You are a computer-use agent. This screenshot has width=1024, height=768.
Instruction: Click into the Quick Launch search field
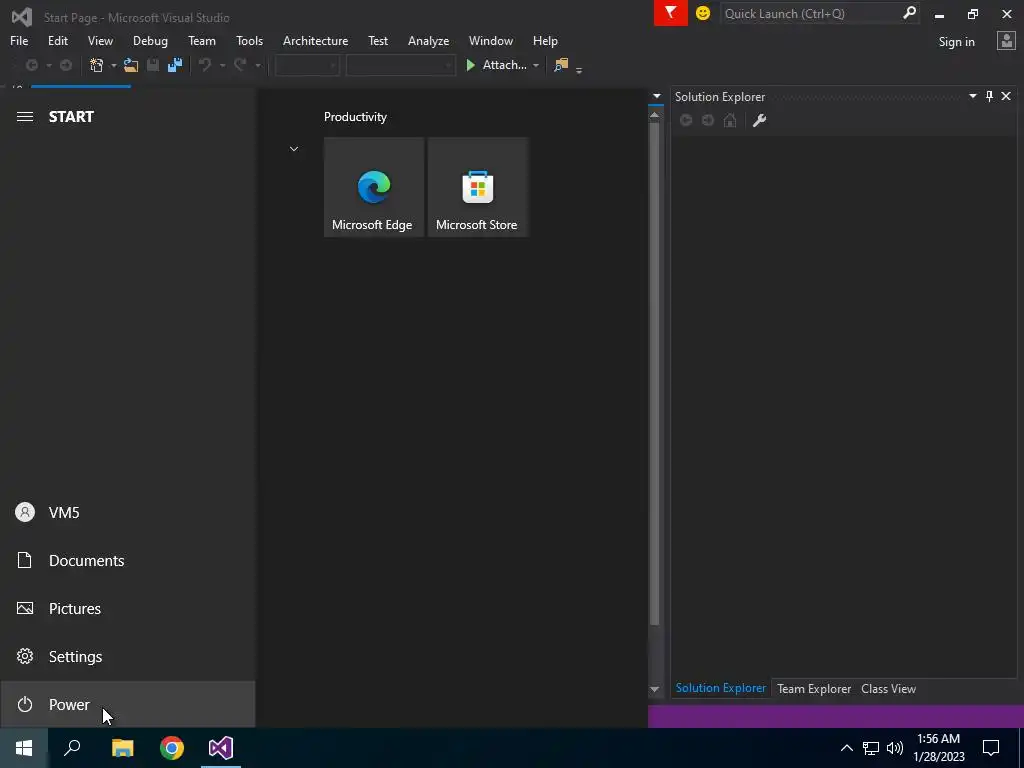pyautogui.click(x=810, y=13)
